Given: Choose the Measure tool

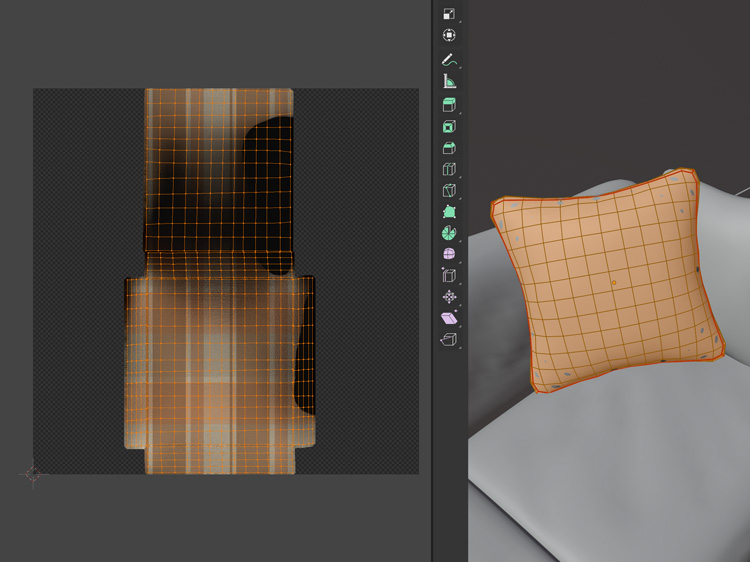Looking at the screenshot, I should point(449,82).
